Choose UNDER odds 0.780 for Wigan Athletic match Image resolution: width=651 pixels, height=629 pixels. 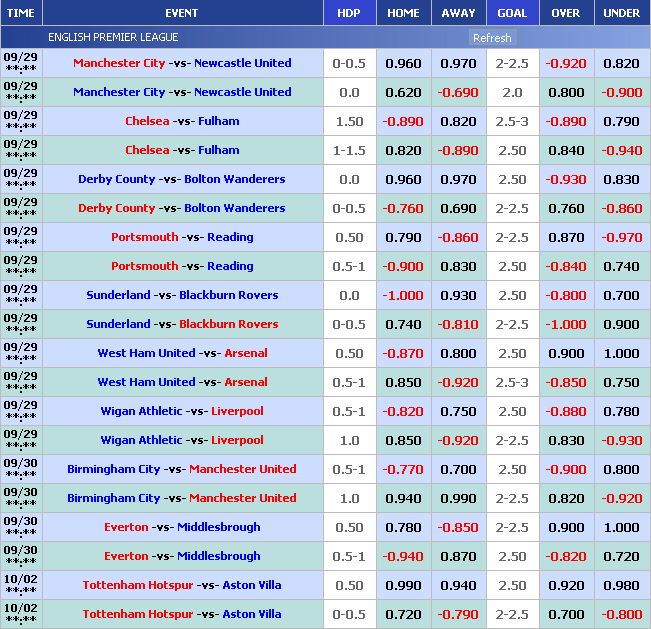click(x=621, y=411)
